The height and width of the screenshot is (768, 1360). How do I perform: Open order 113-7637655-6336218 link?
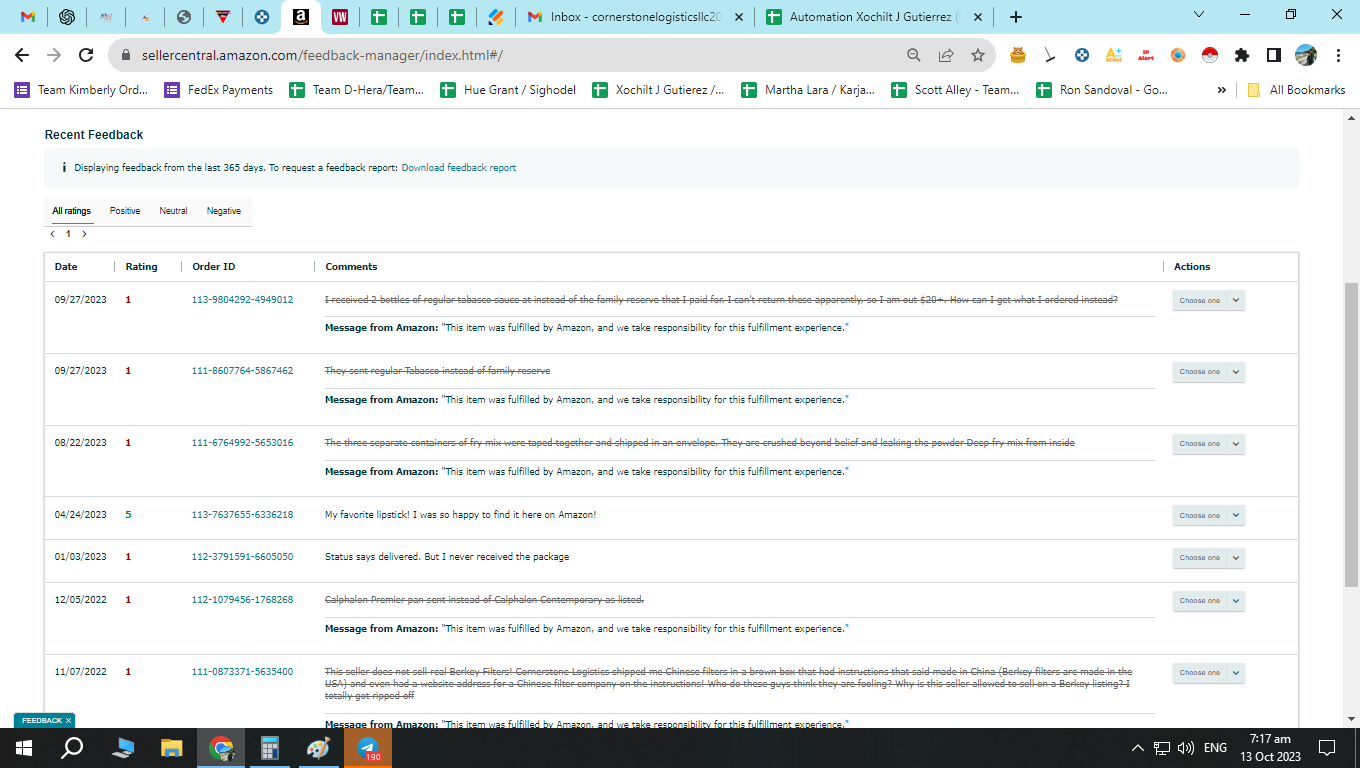[242, 515]
